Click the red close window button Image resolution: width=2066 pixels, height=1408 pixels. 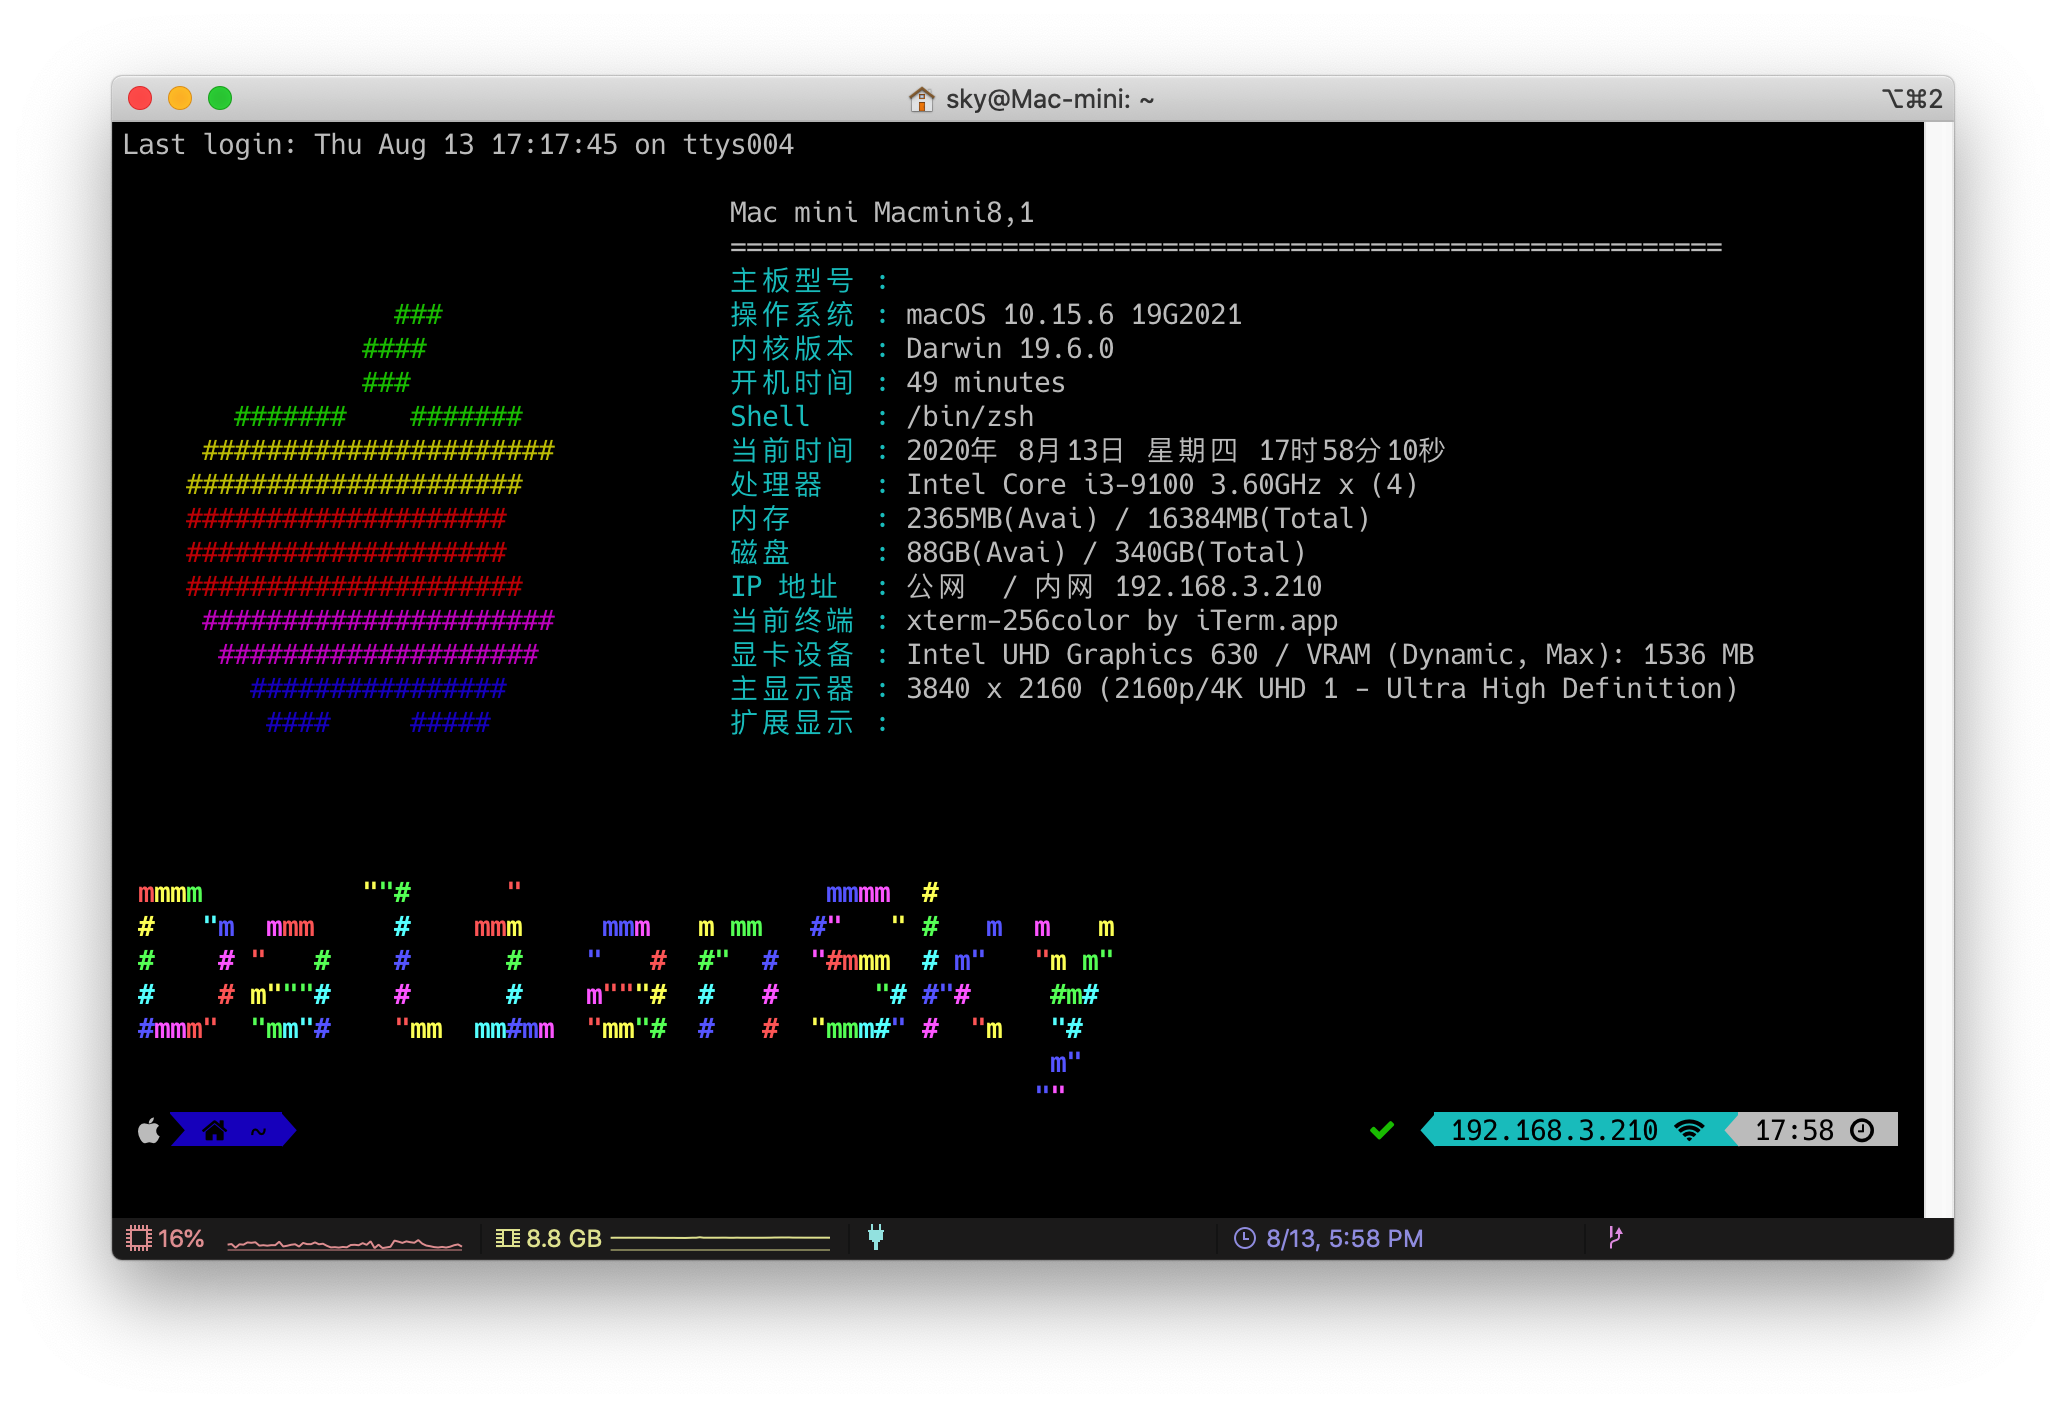(140, 98)
